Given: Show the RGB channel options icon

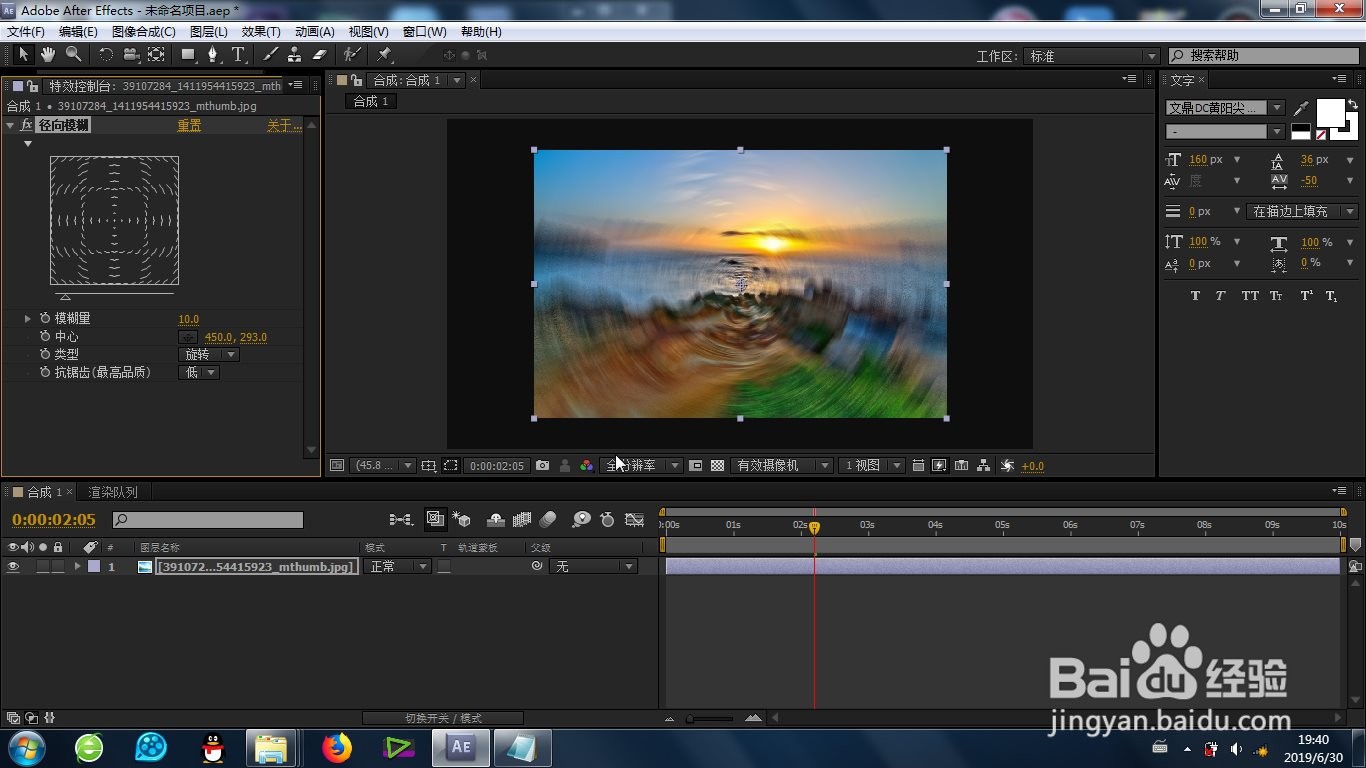Looking at the screenshot, I should [x=587, y=466].
